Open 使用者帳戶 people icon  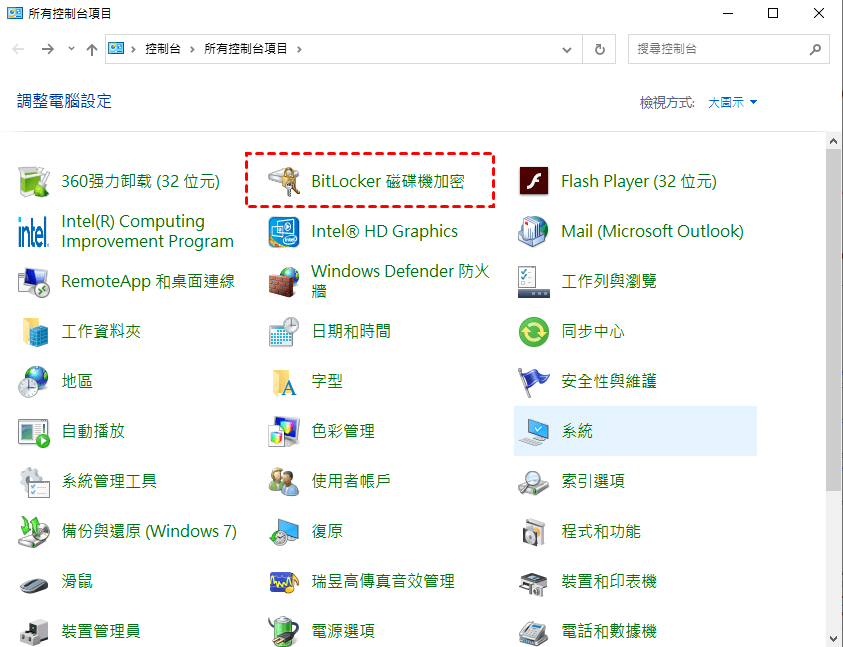pyautogui.click(x=284, y=481)
